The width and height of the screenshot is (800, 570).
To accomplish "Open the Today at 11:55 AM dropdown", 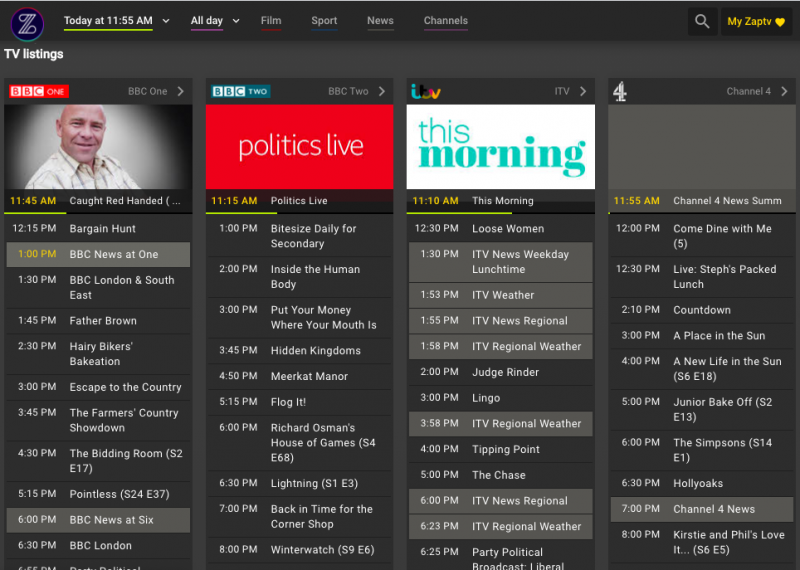I will pos(116,21).
